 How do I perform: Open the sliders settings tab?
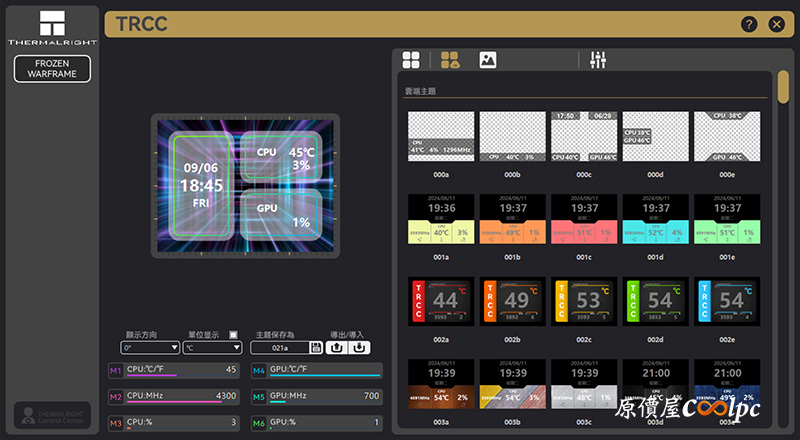(x=598, y=60)
